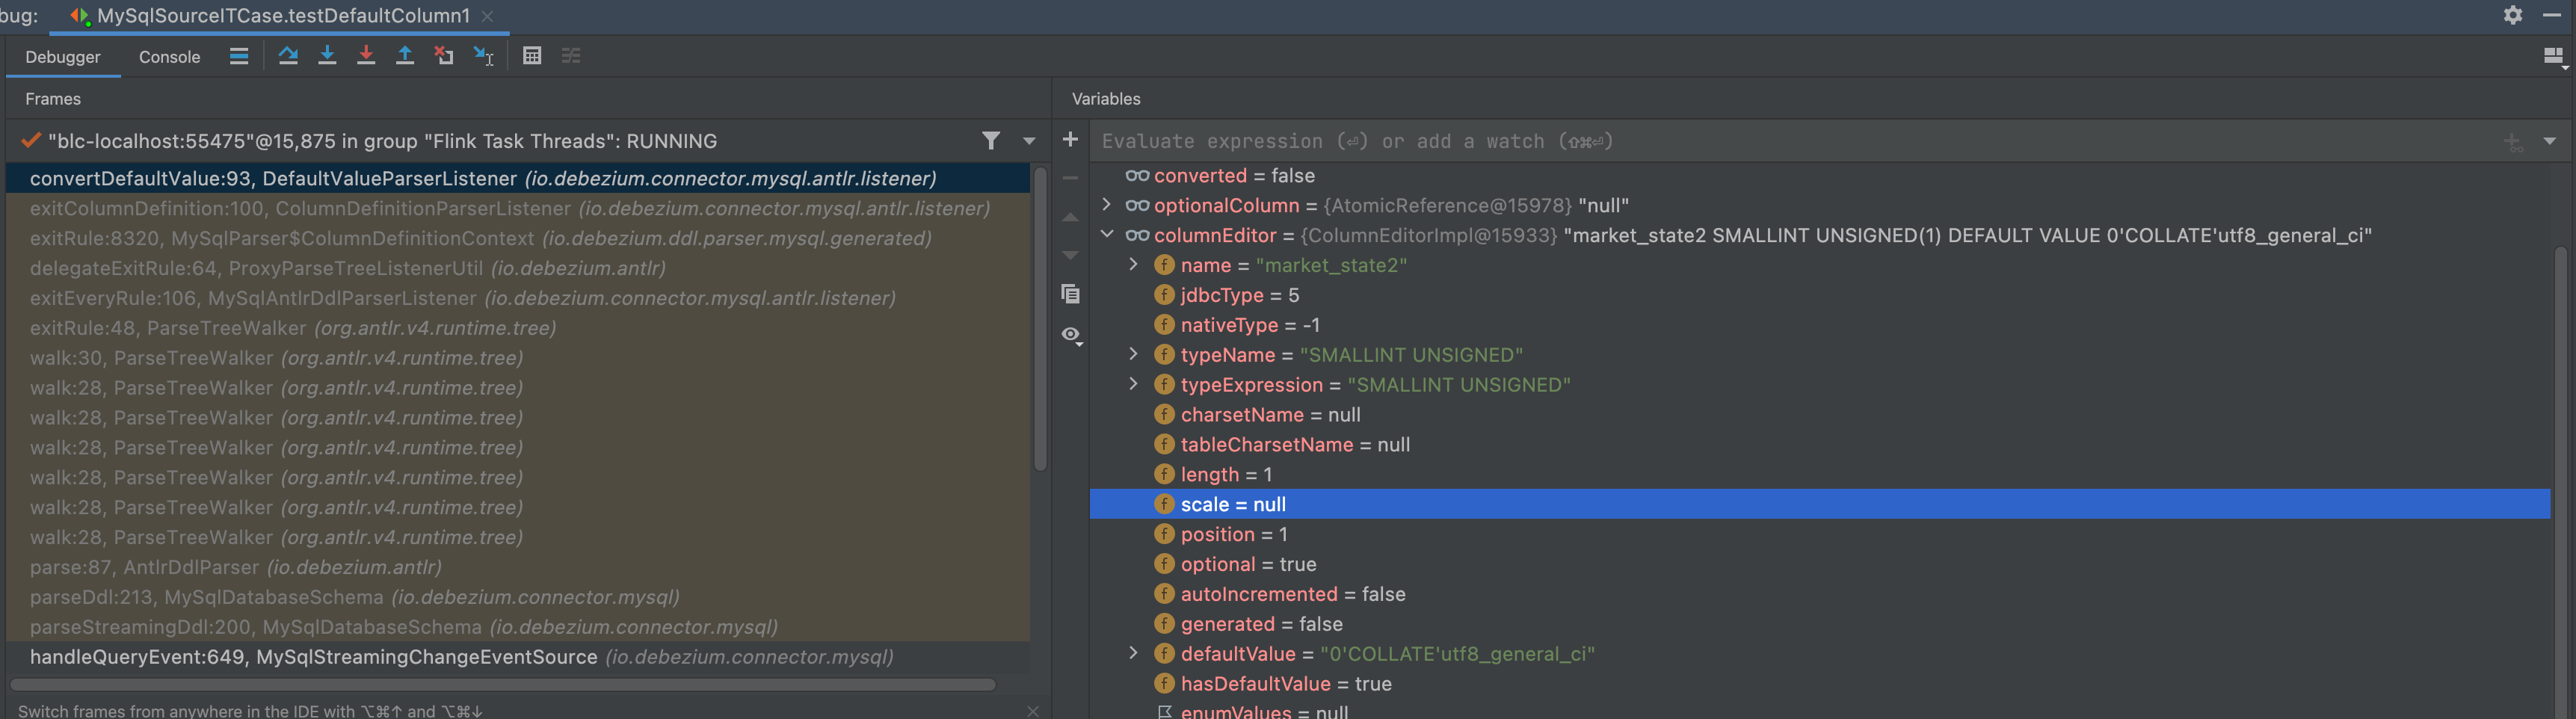This screenshot has height=719, width=2576.
Task: Step over with the toolbar button
Action: [x=288, y=56]
